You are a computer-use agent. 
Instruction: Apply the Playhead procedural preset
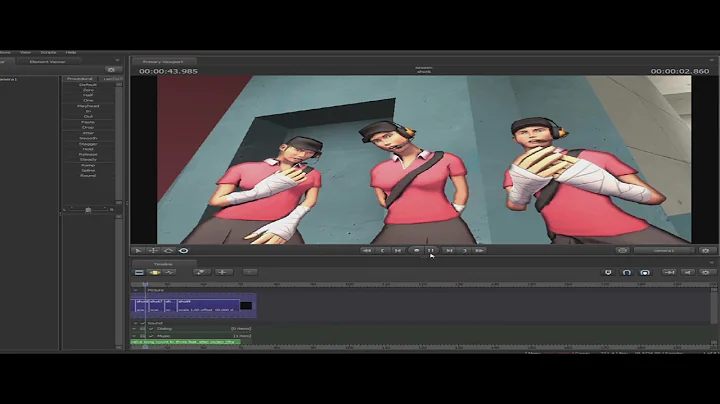(88, 106)
